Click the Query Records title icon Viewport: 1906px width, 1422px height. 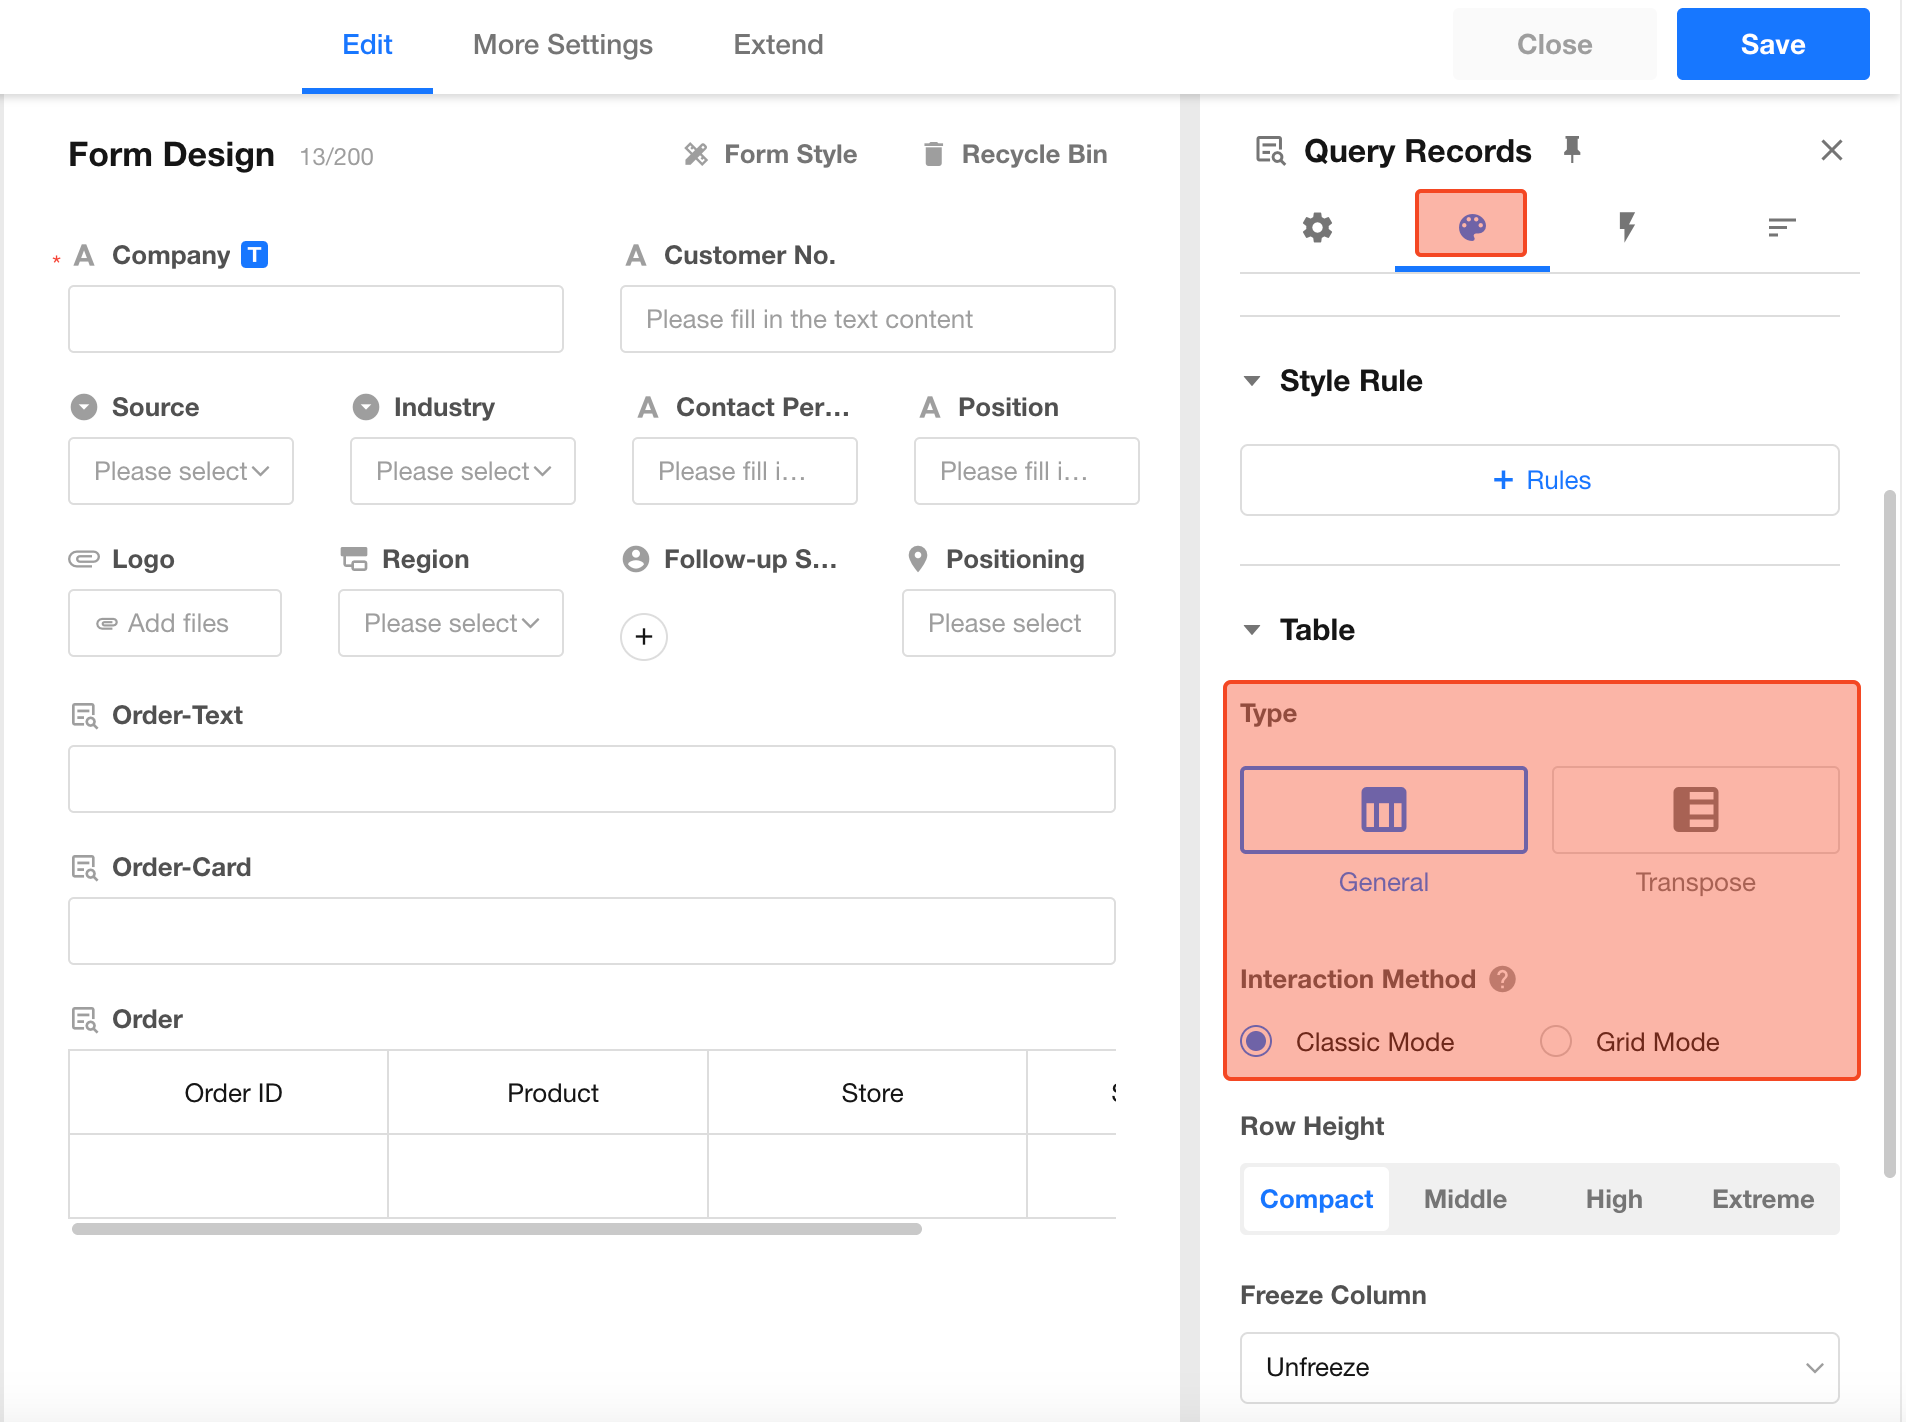(x=1270, y=150)
